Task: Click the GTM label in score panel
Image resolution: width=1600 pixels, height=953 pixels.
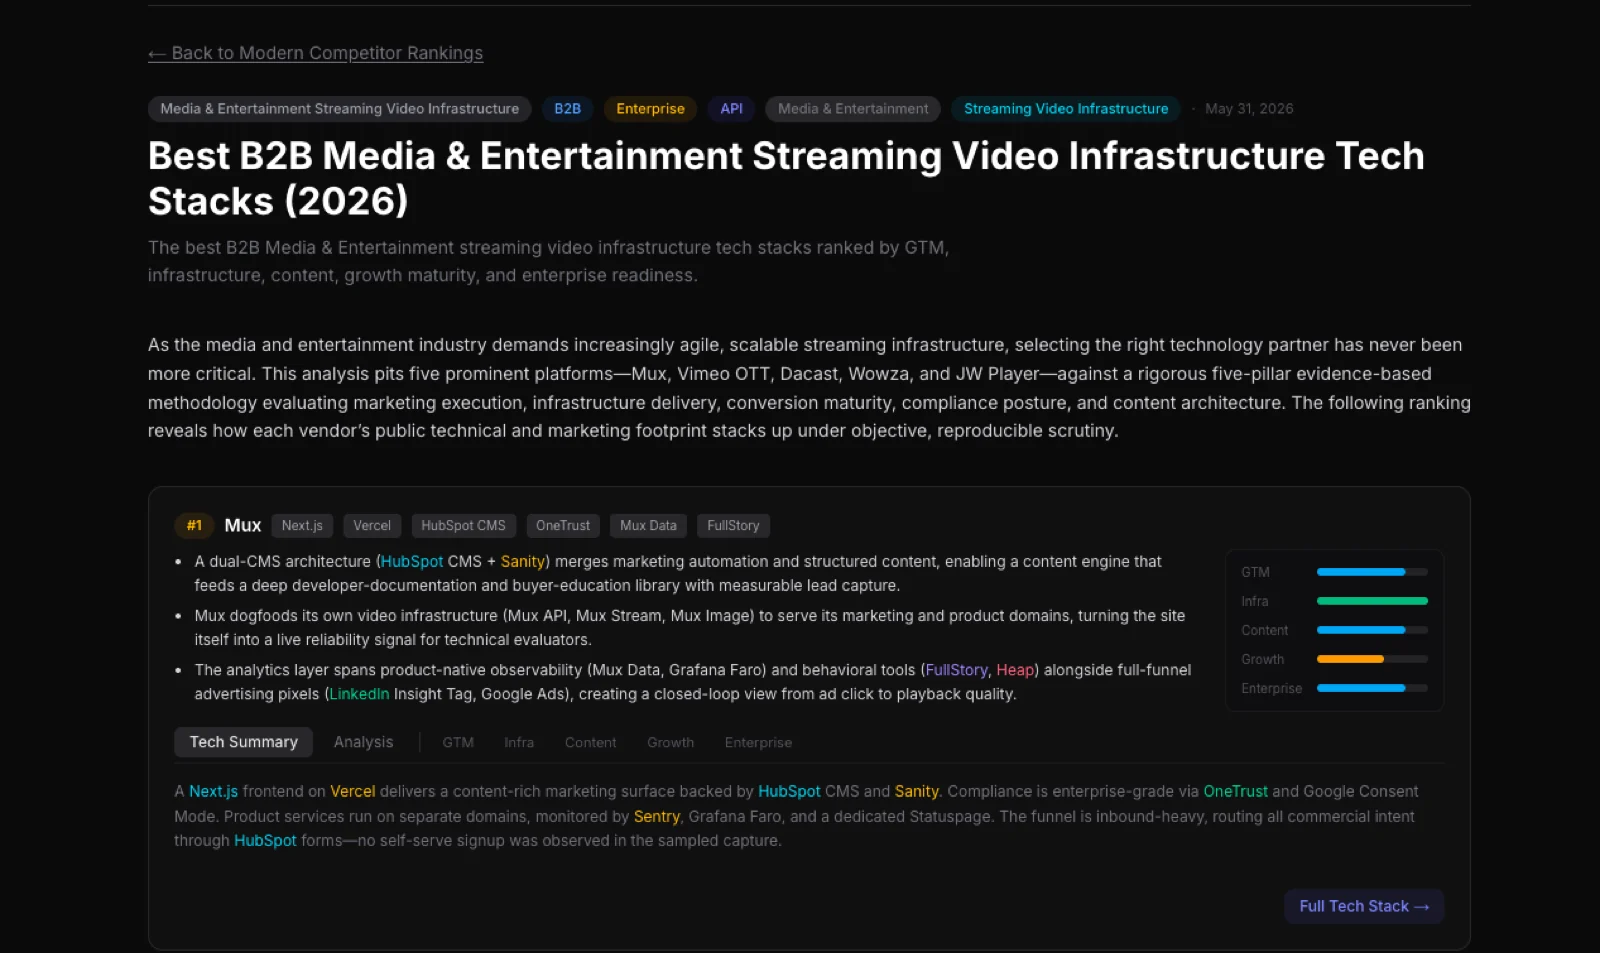Action: click(1255, 572)
